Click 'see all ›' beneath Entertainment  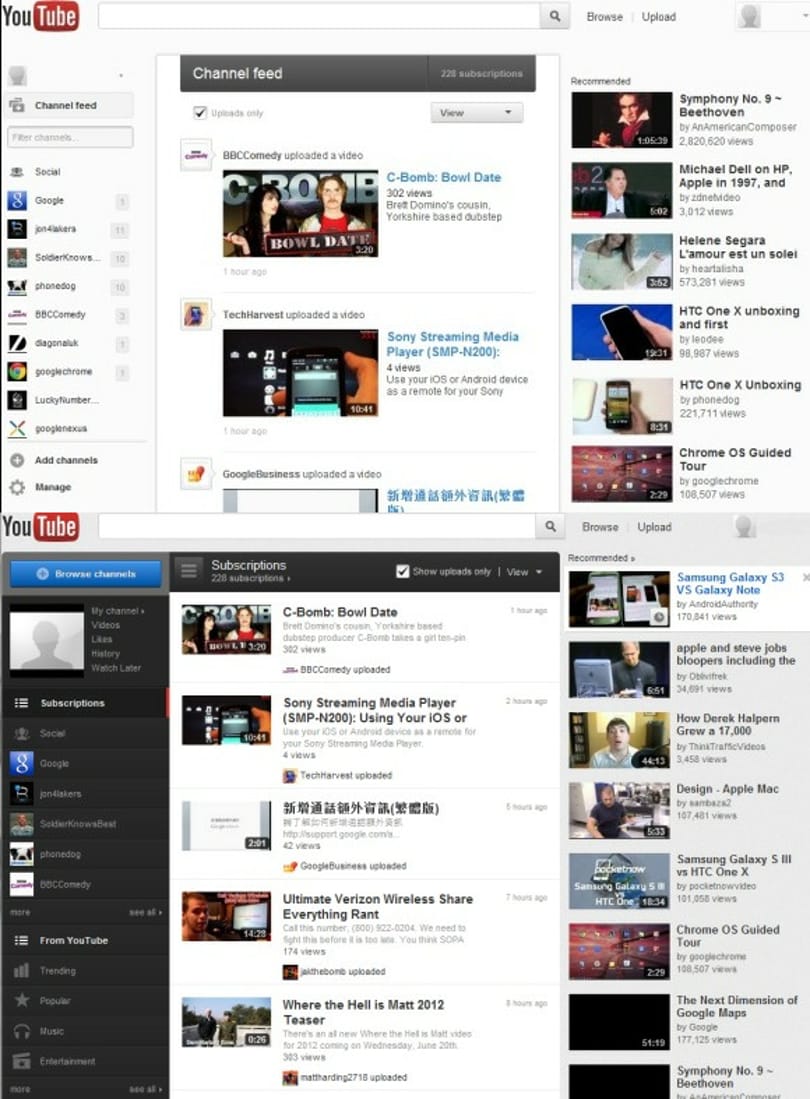(x=146, y=1089)
